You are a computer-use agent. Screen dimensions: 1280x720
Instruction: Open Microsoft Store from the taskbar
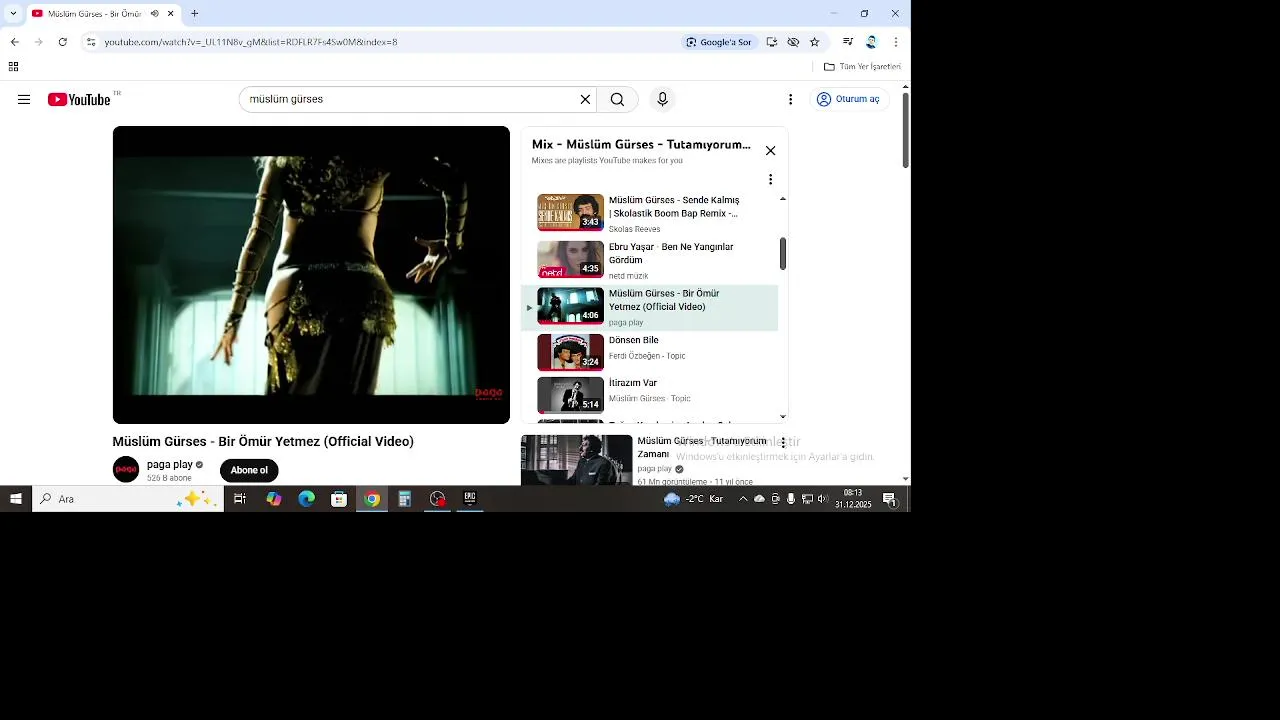339,499
